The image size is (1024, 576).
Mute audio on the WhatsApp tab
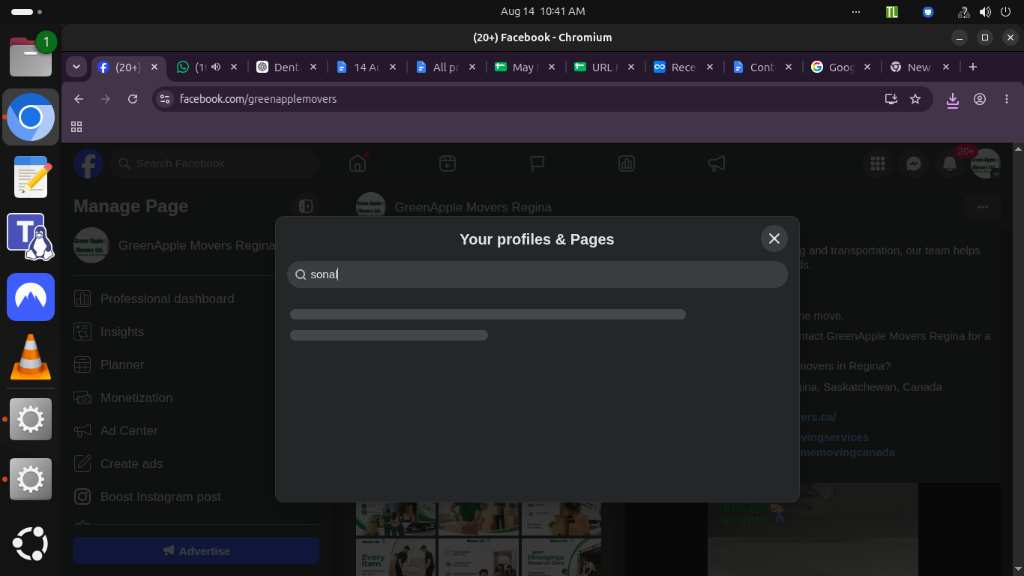pyautogui.click(x=216, y=67)
